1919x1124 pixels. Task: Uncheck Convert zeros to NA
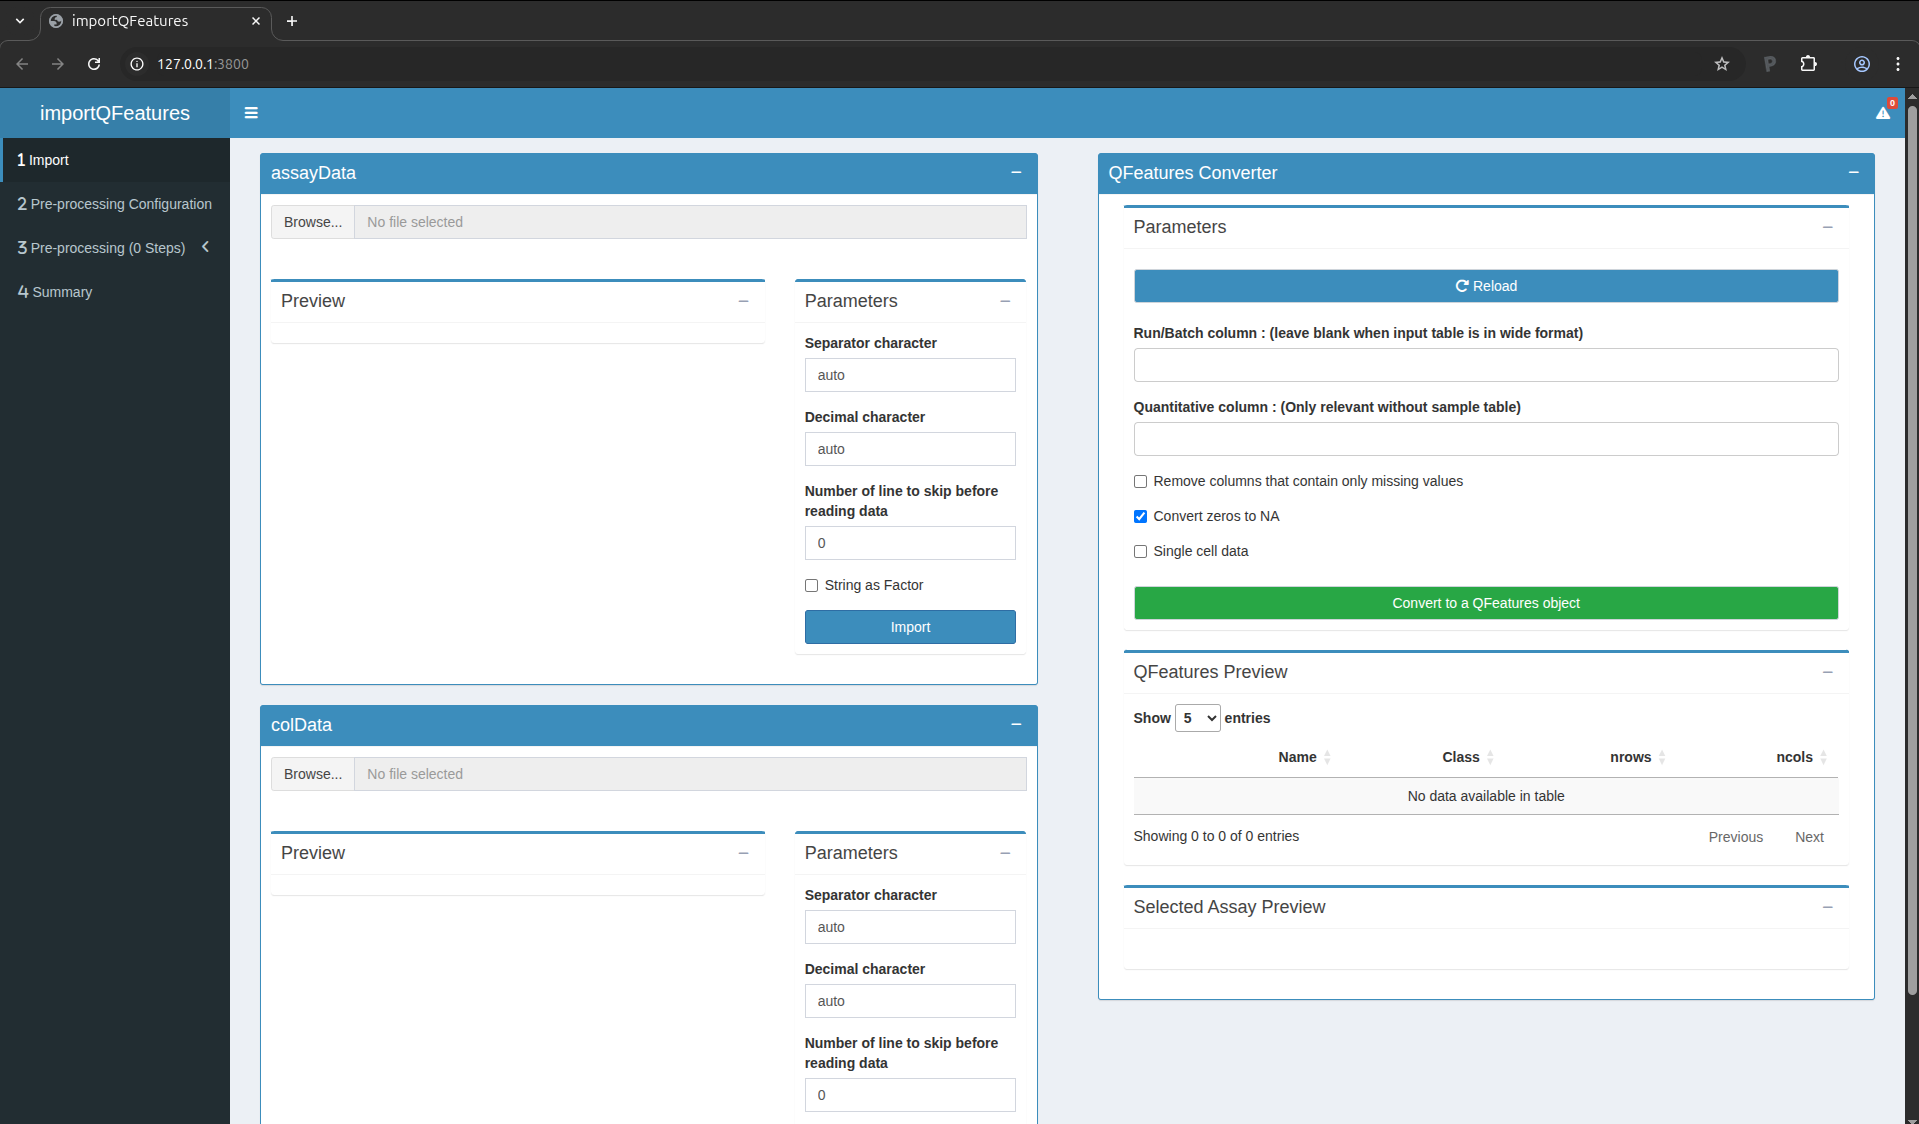click(1140, 517)
